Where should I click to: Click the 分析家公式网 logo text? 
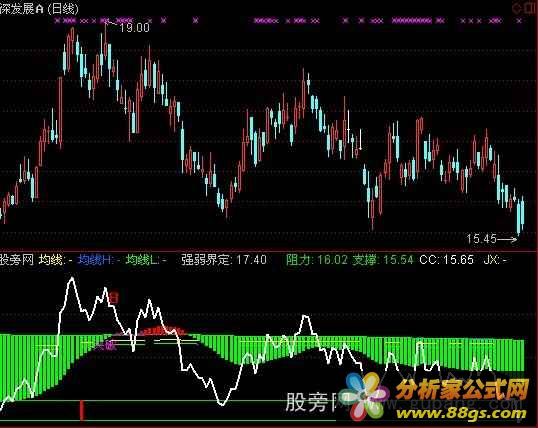tap(462, 389)
